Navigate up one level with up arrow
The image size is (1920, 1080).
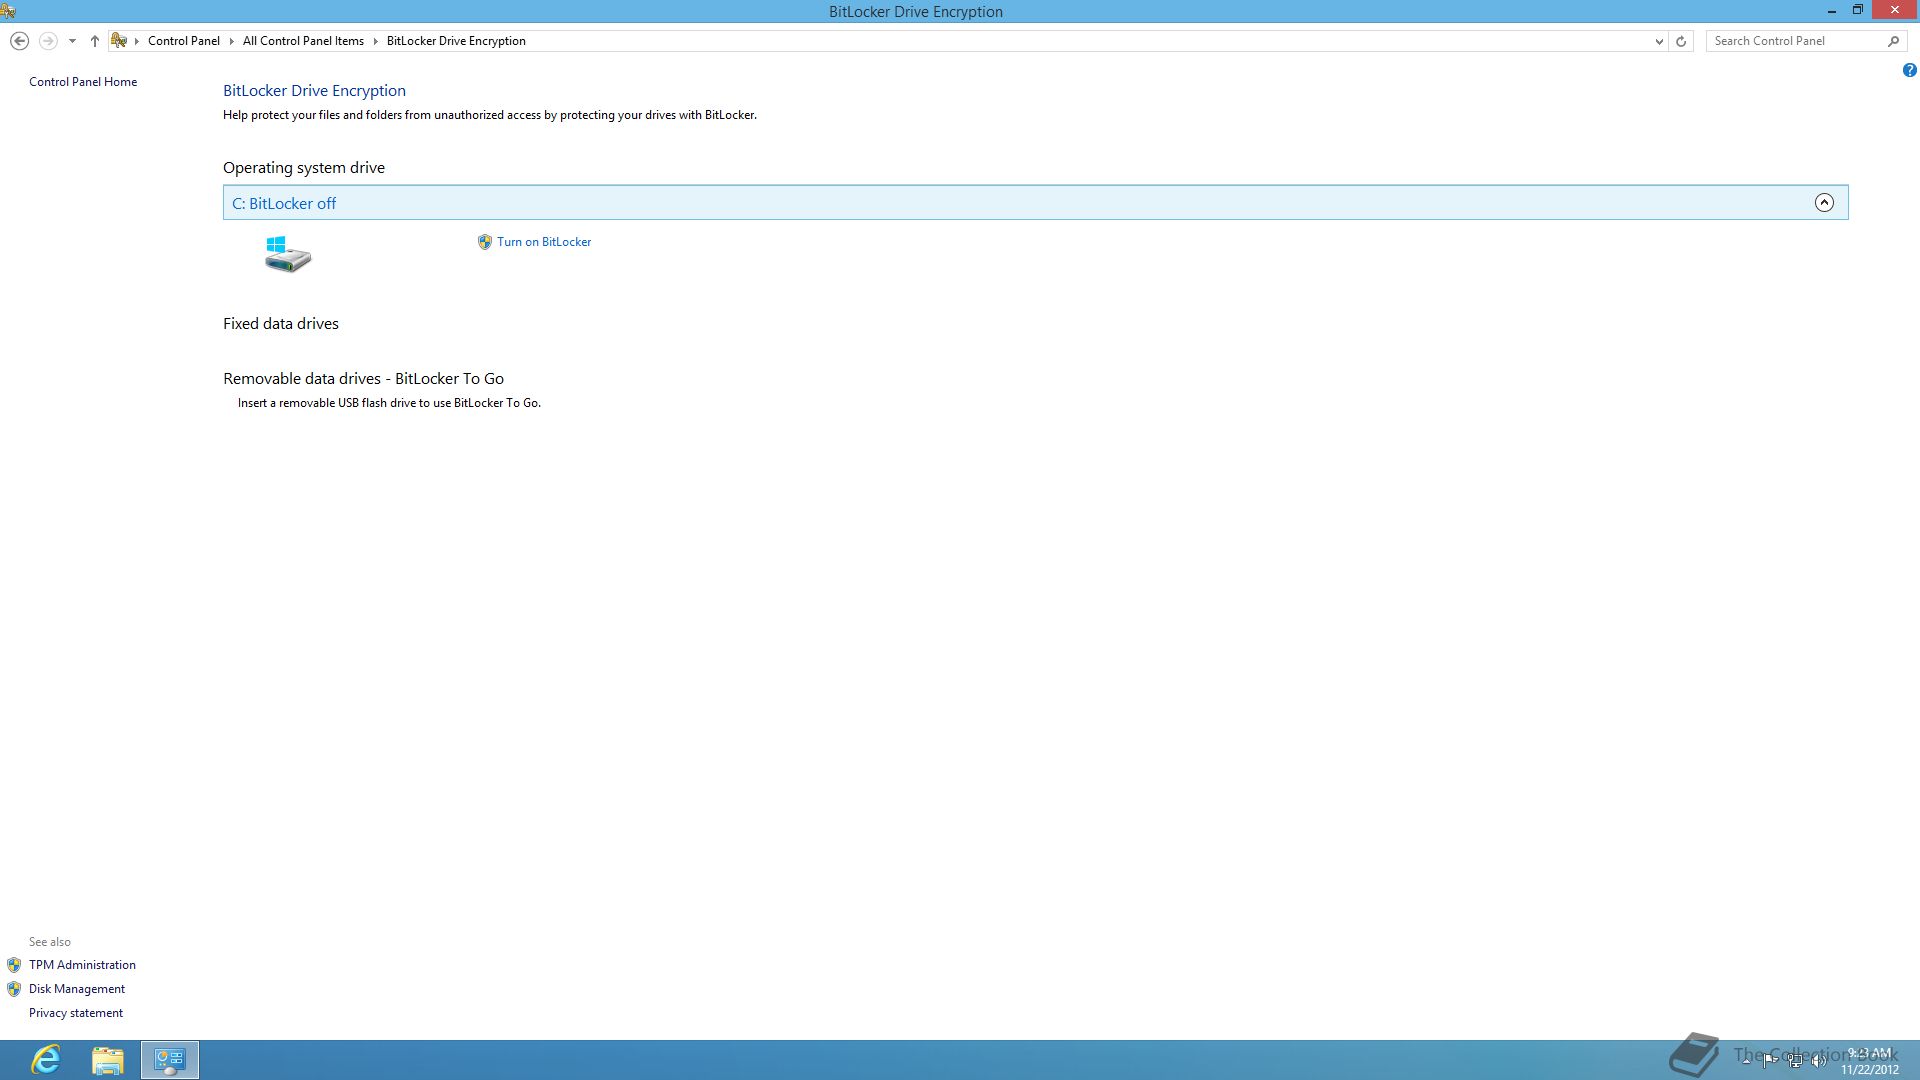click(x=95, y=41)
